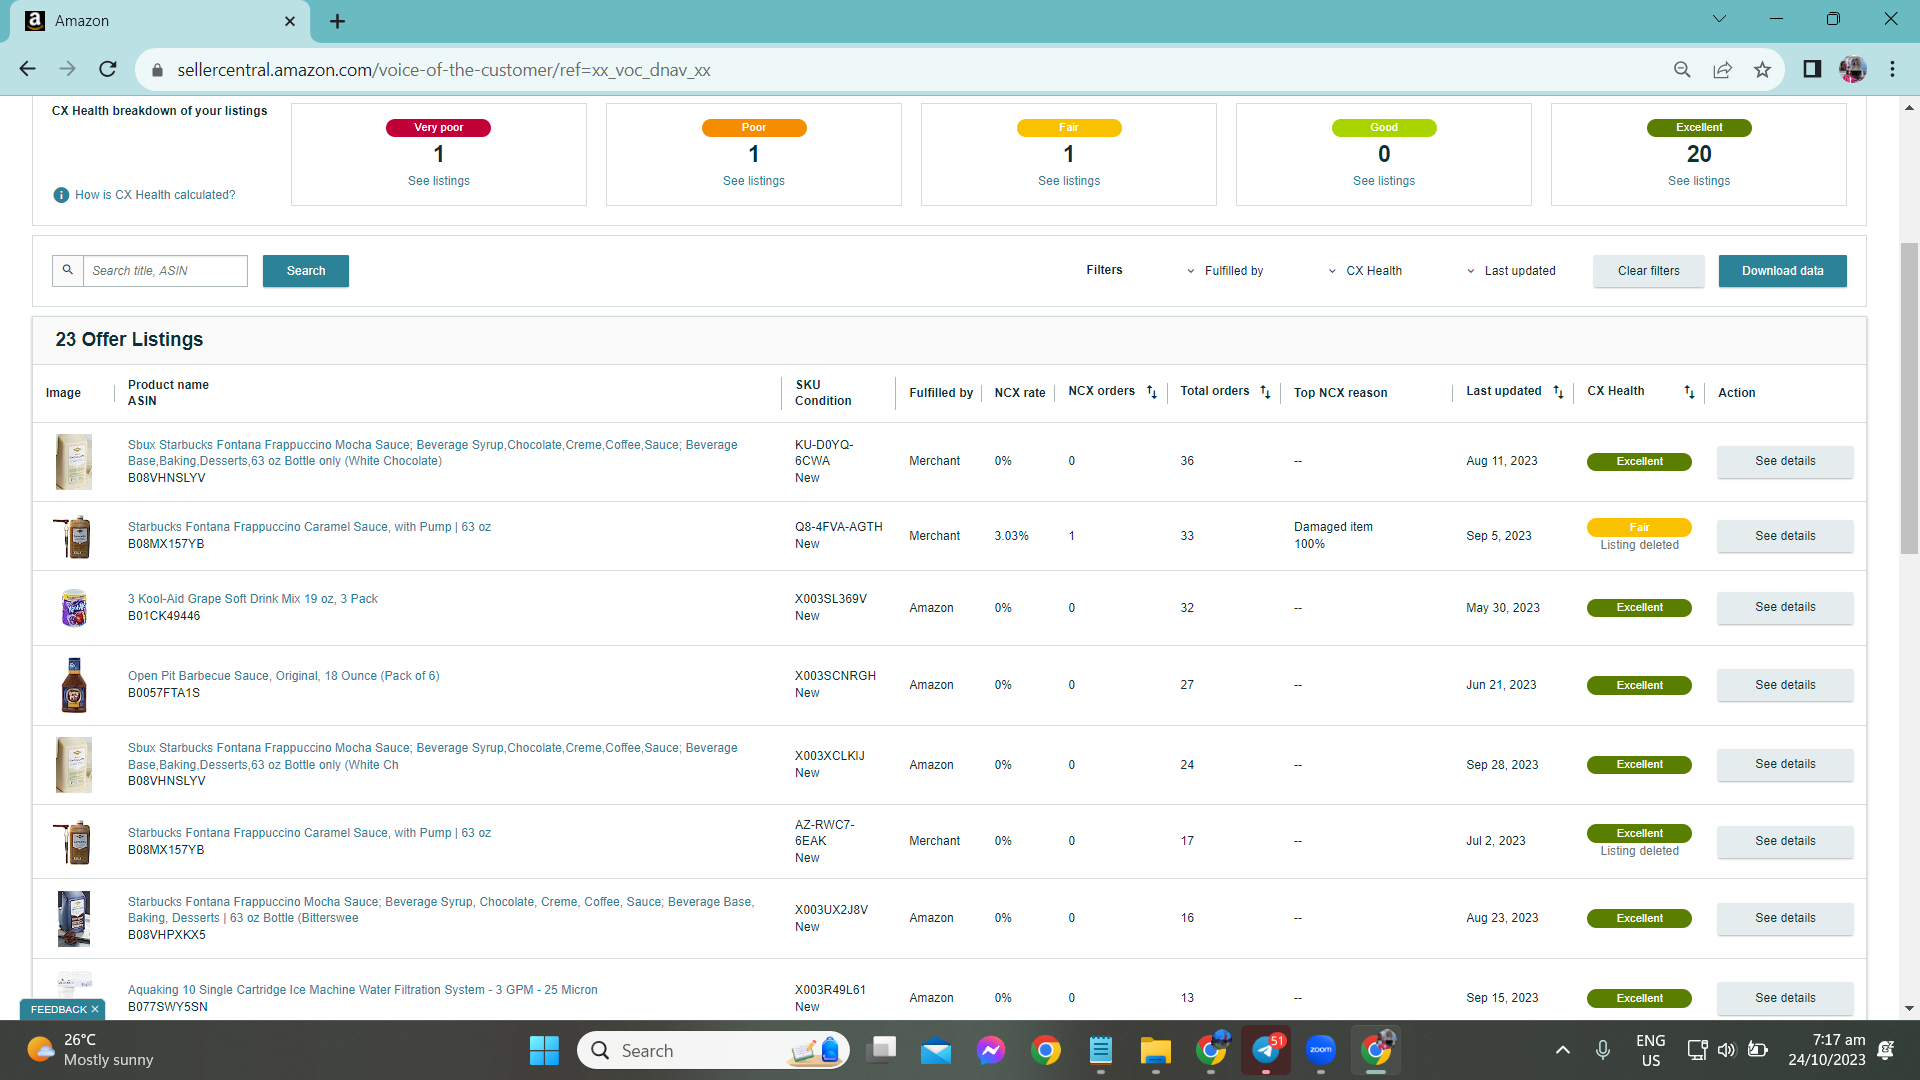
Task: Share this page via address bar icon
Action: pos(1722,69)
